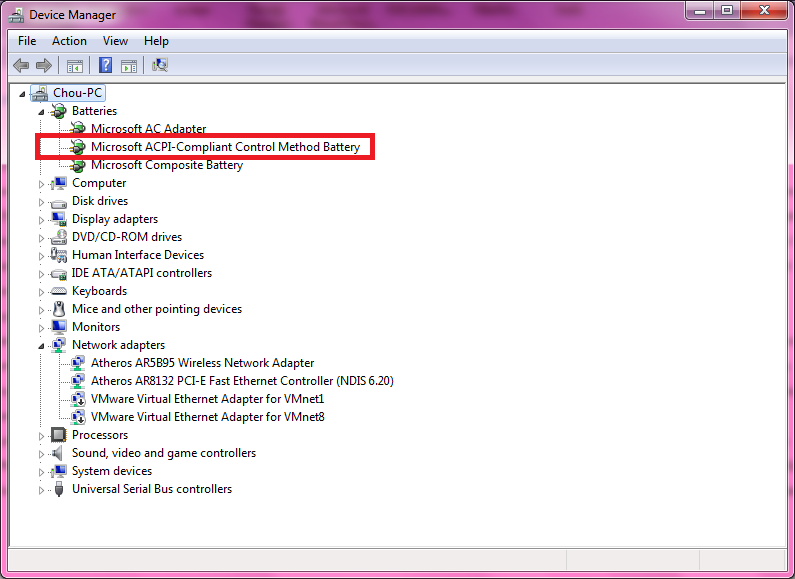
Task: Open the View menu
Action: tap(115, 41)
